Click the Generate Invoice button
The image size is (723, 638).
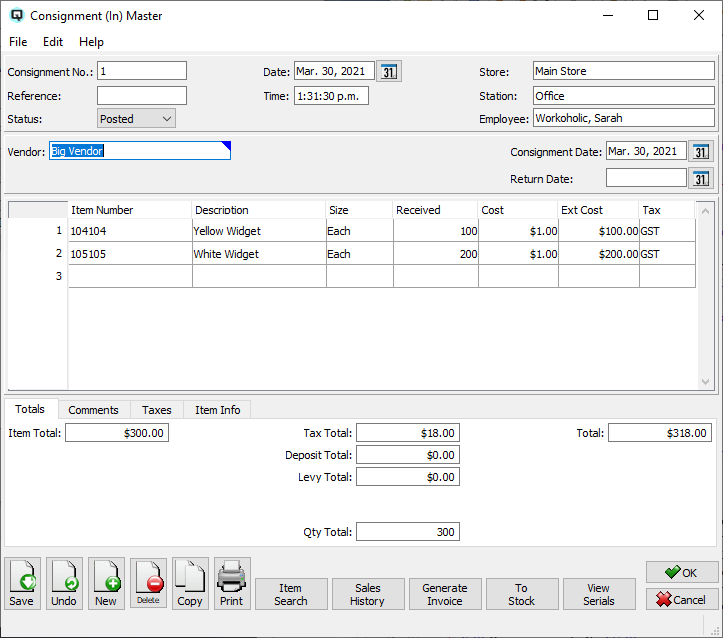tap(445, 594)
